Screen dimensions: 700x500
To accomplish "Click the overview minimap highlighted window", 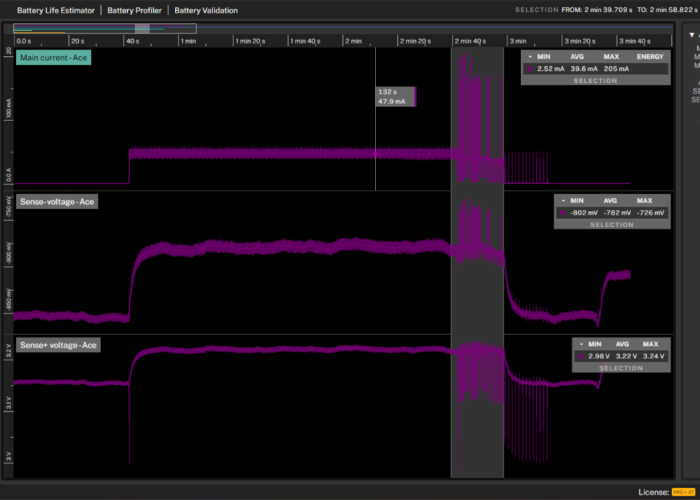I will (142, 28).
